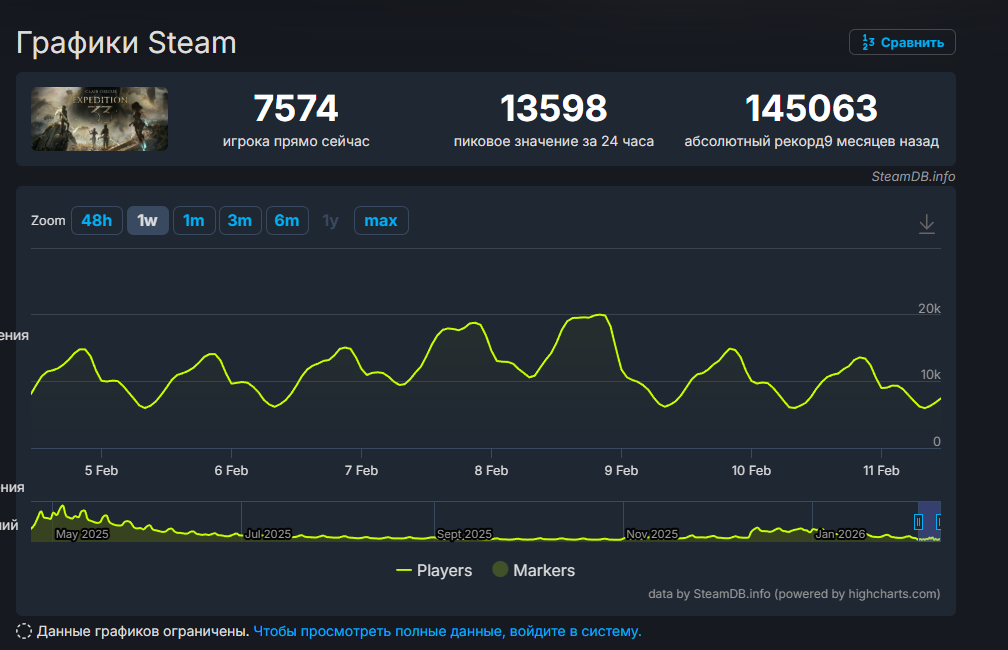Select the 1w zoom range
Image resolution: width=1008 pixels, height=650 pixels.
point(147,221)
